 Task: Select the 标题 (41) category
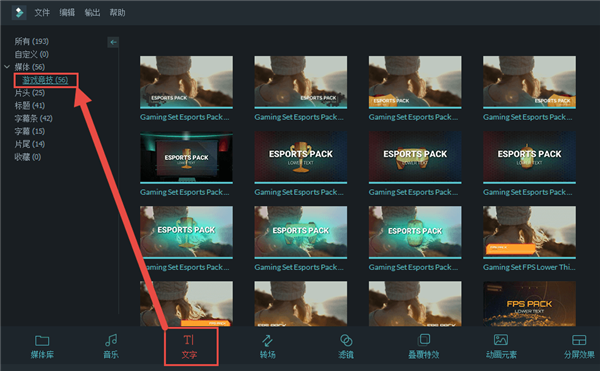pyautogui.click(x=29, y=106)
